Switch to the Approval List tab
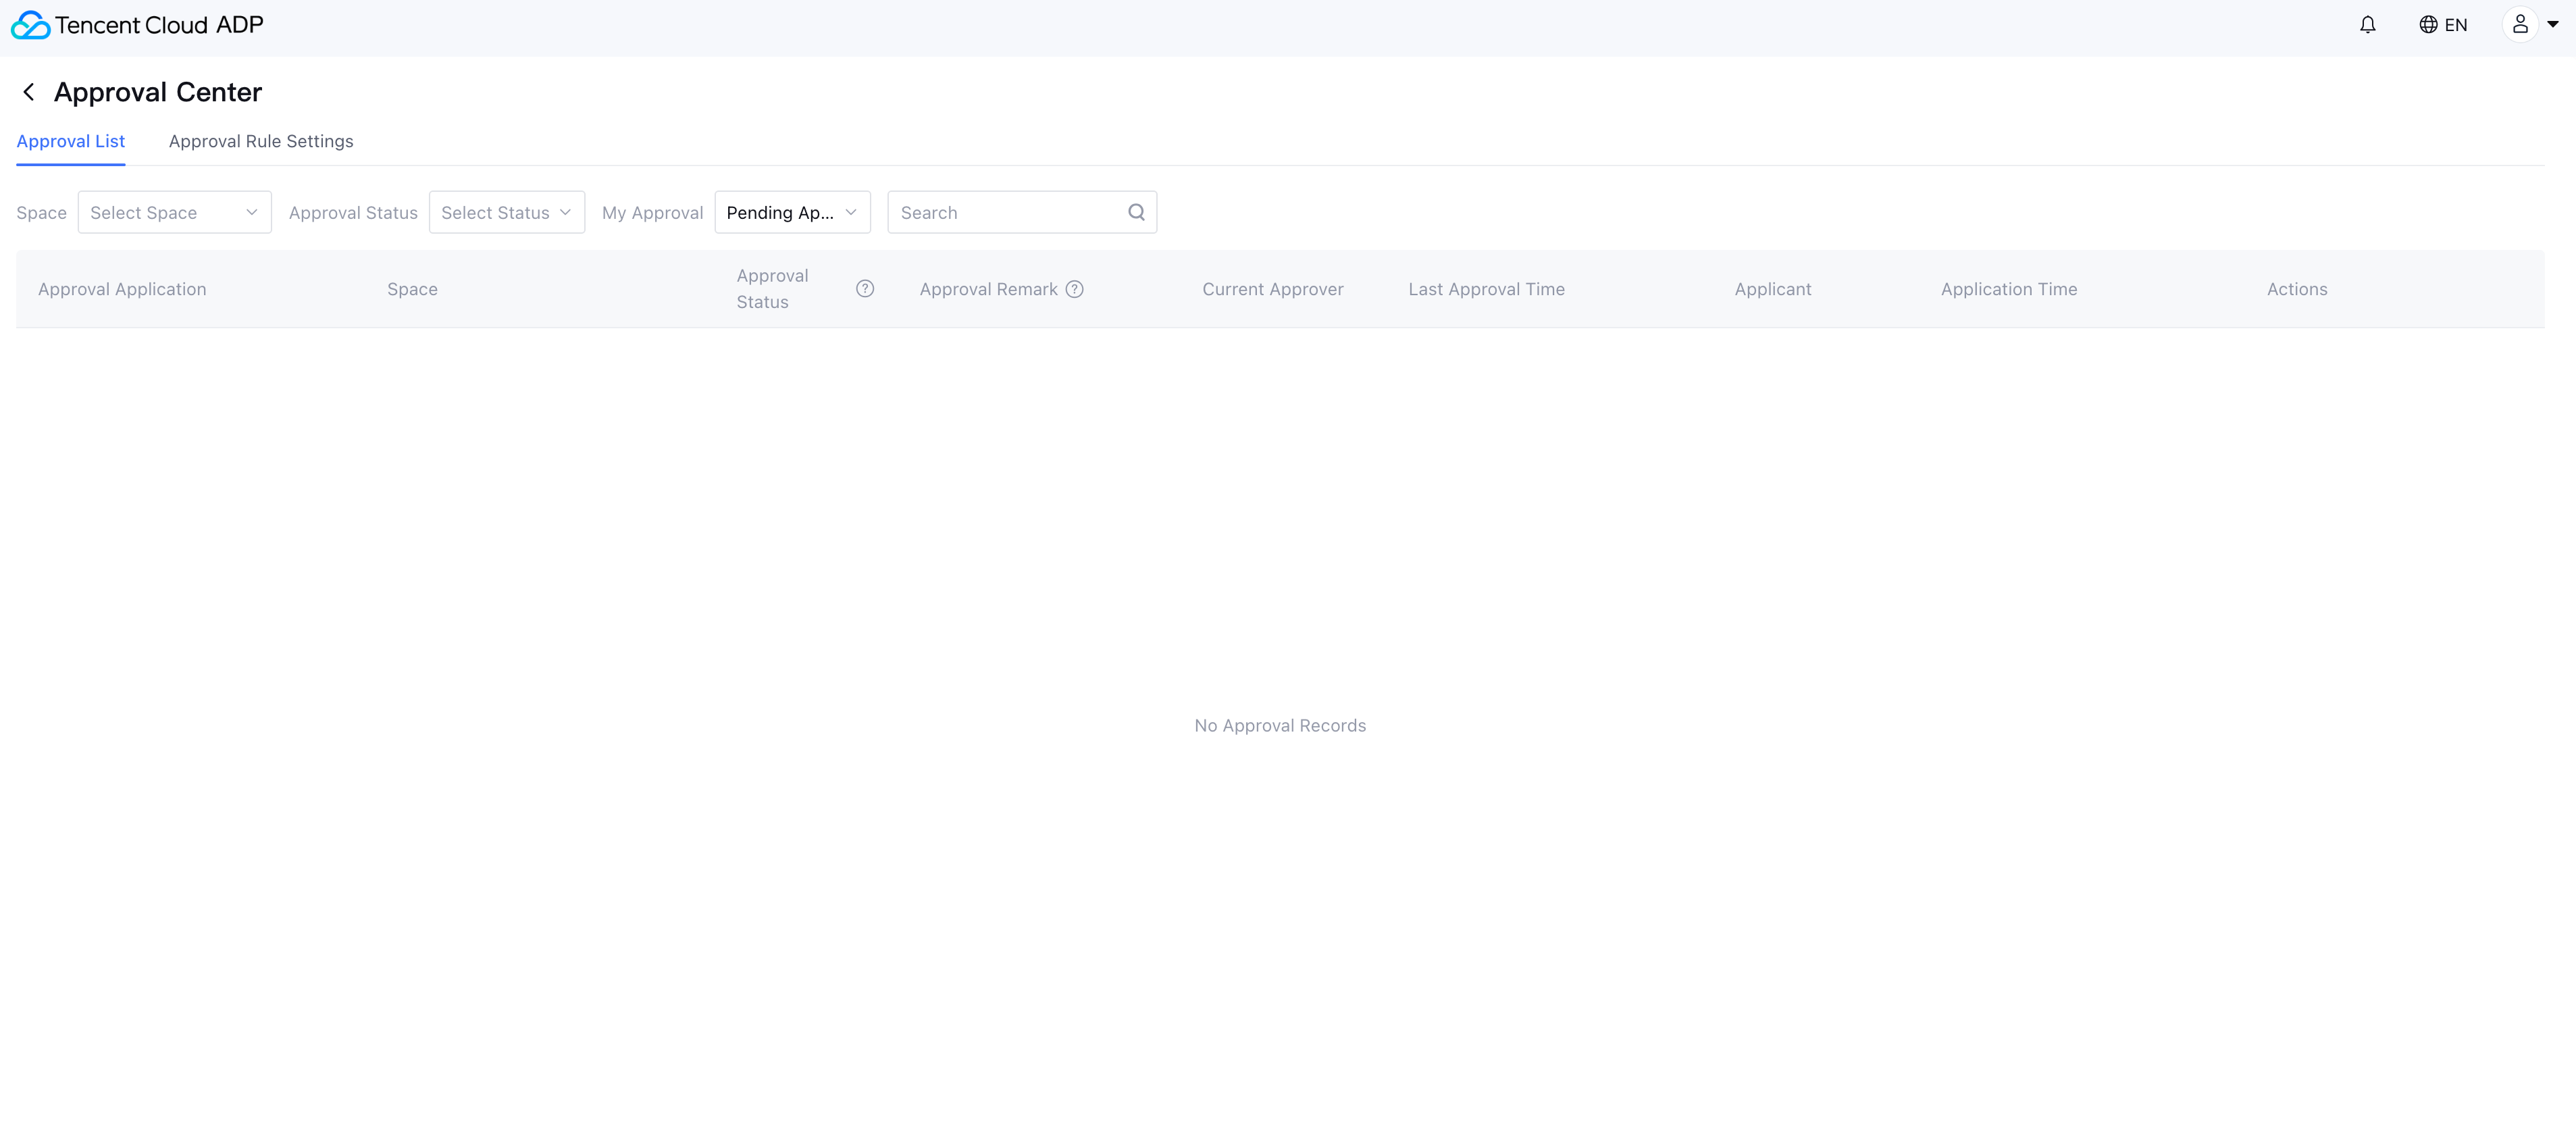 tap(71, 141)
